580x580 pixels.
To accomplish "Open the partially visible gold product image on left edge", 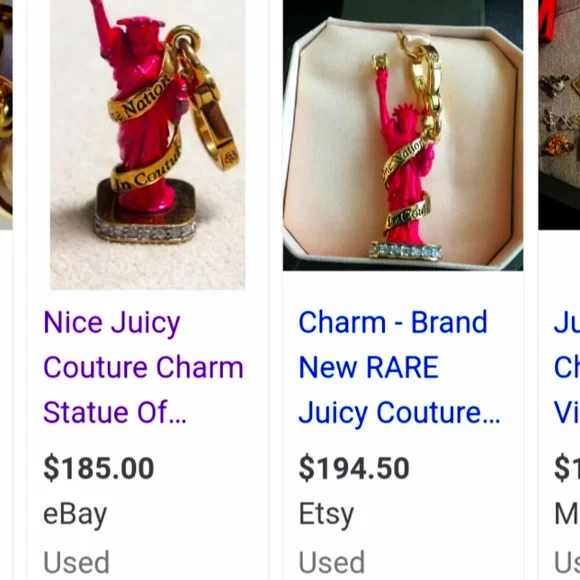I will (x=6, y=115).
